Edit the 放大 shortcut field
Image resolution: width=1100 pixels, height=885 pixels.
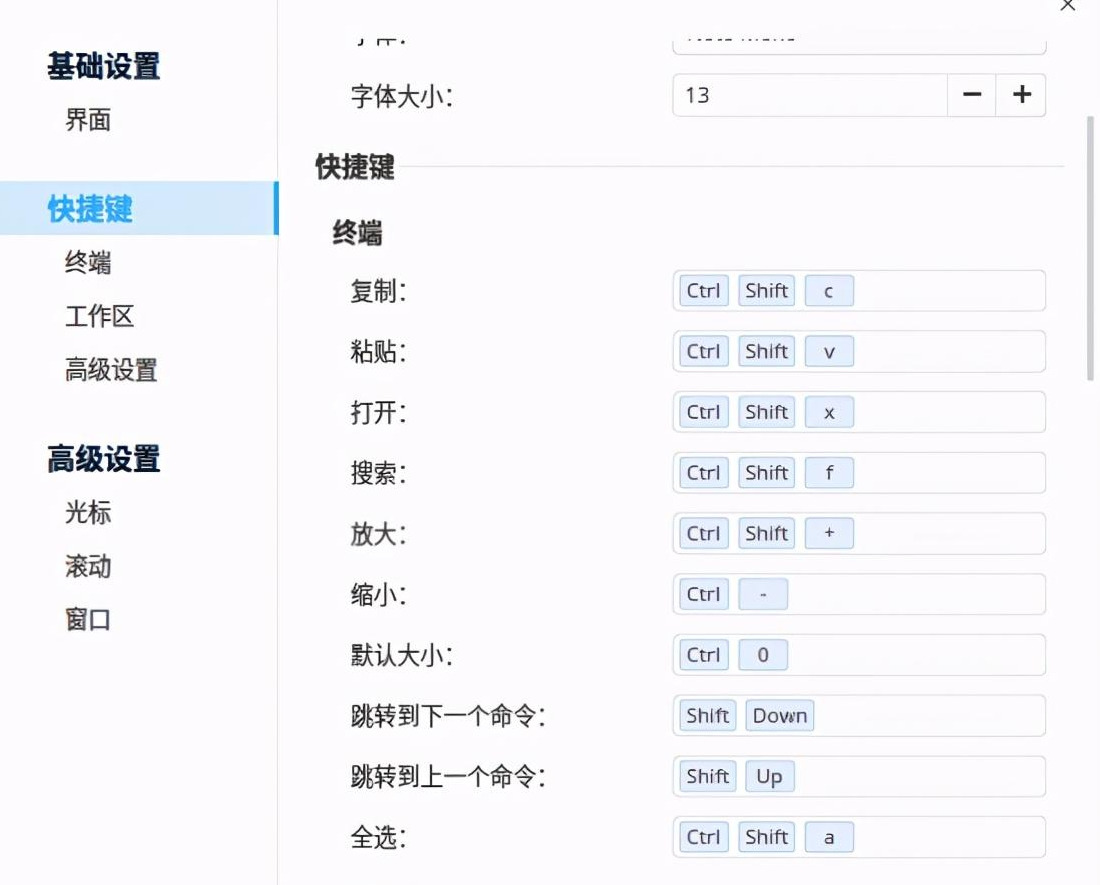tap(859, 534)
